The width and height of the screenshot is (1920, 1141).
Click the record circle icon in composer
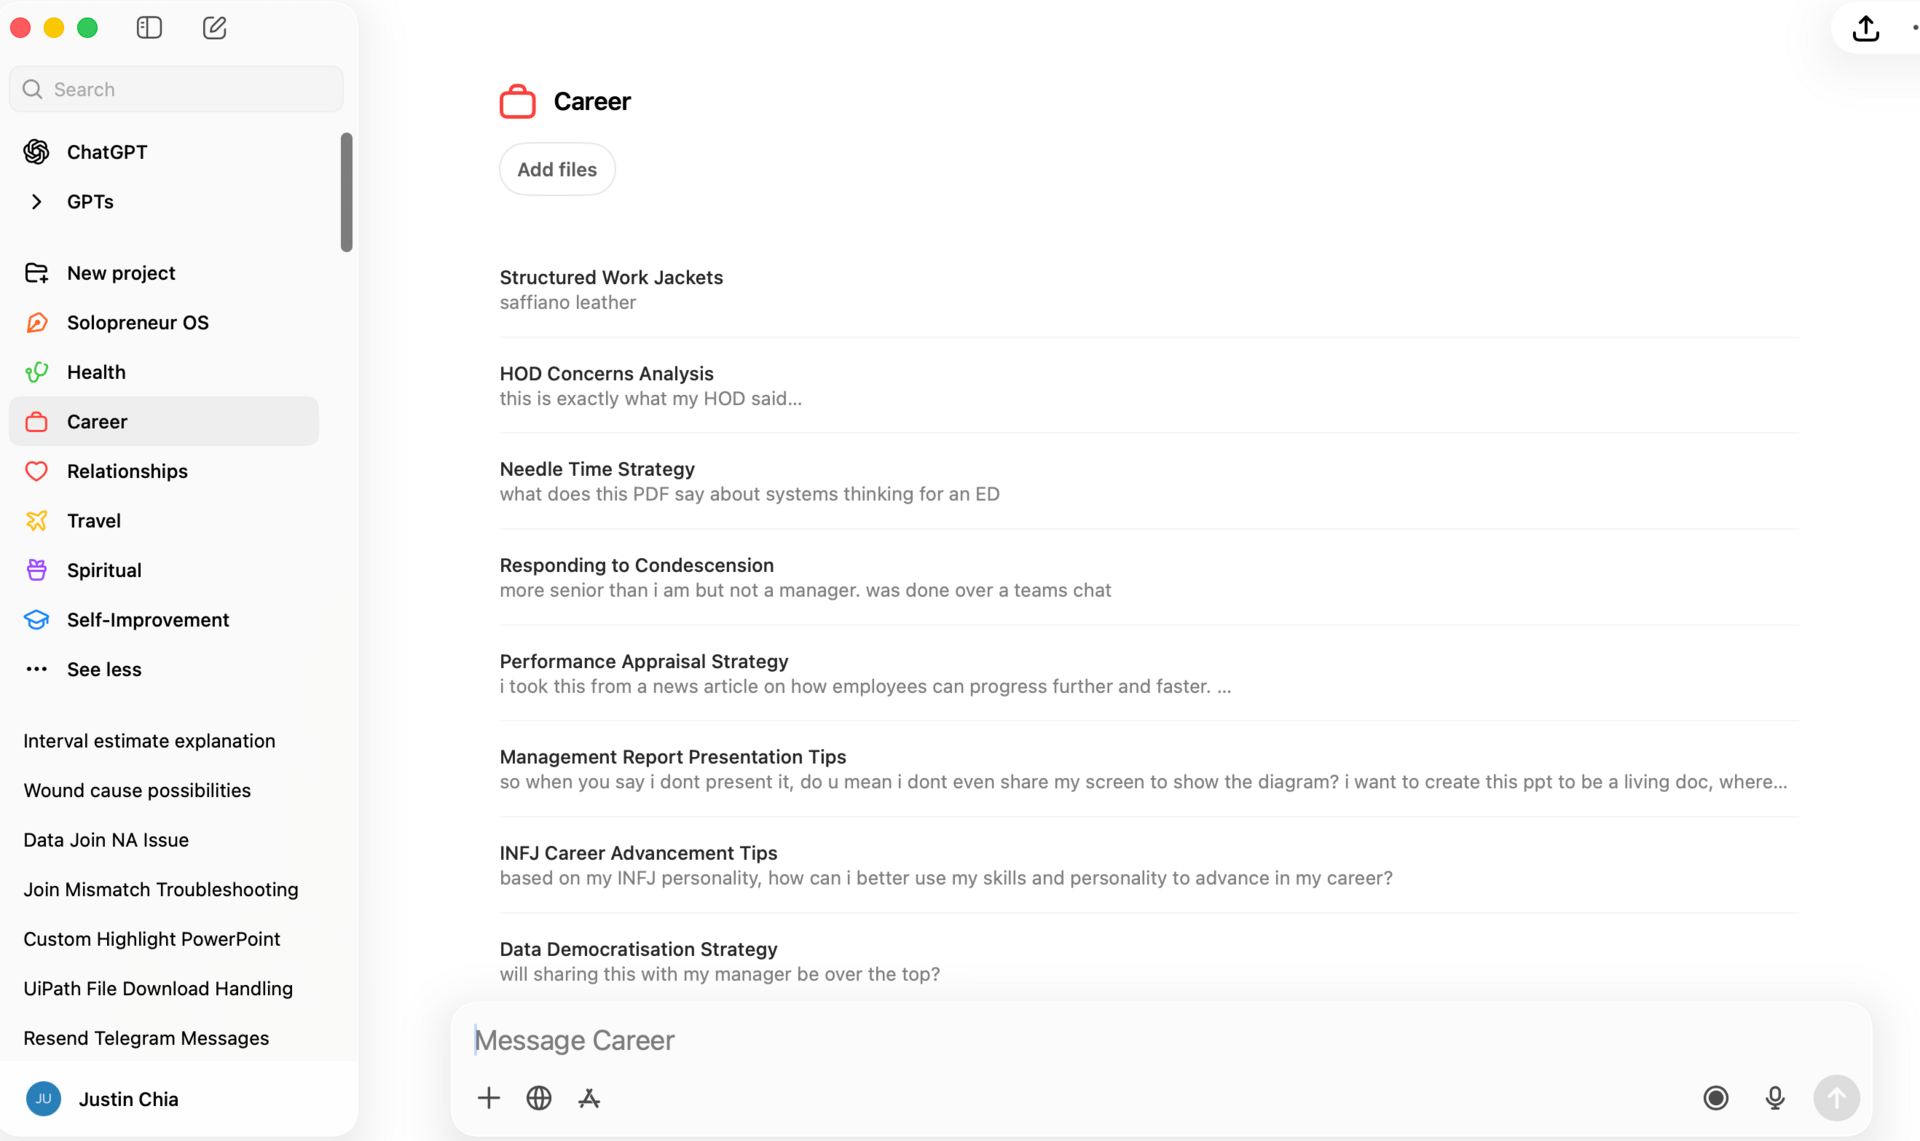(x=1716, y=1098)
